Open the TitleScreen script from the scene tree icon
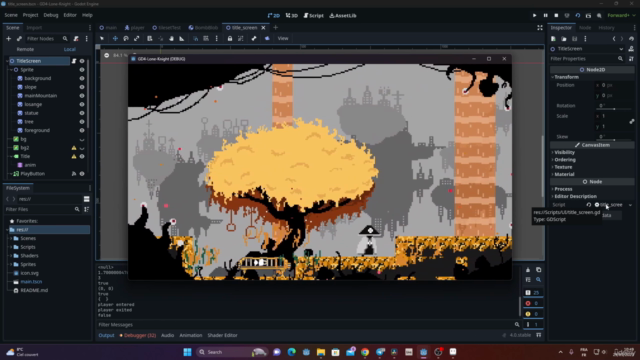Viewport: 640px width, 360px height. pyautogui.click(x=74, y=61)
